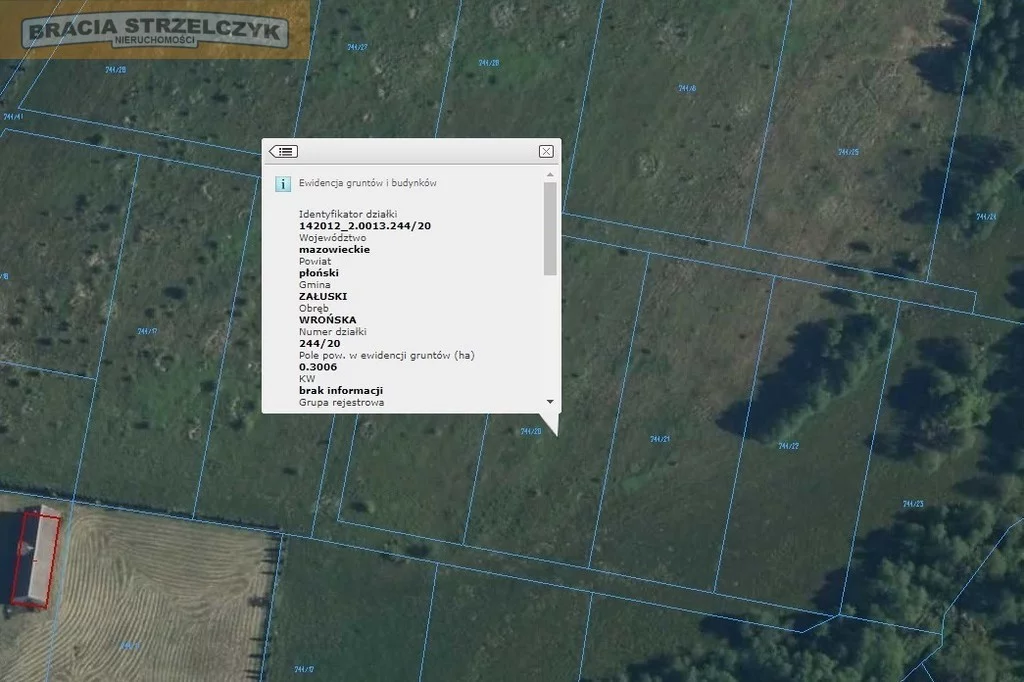The height and width of the screenshot is (682, 1024).
Task: Select parcel labeled 244/21 on the map
Action: (x=659, y=439)
